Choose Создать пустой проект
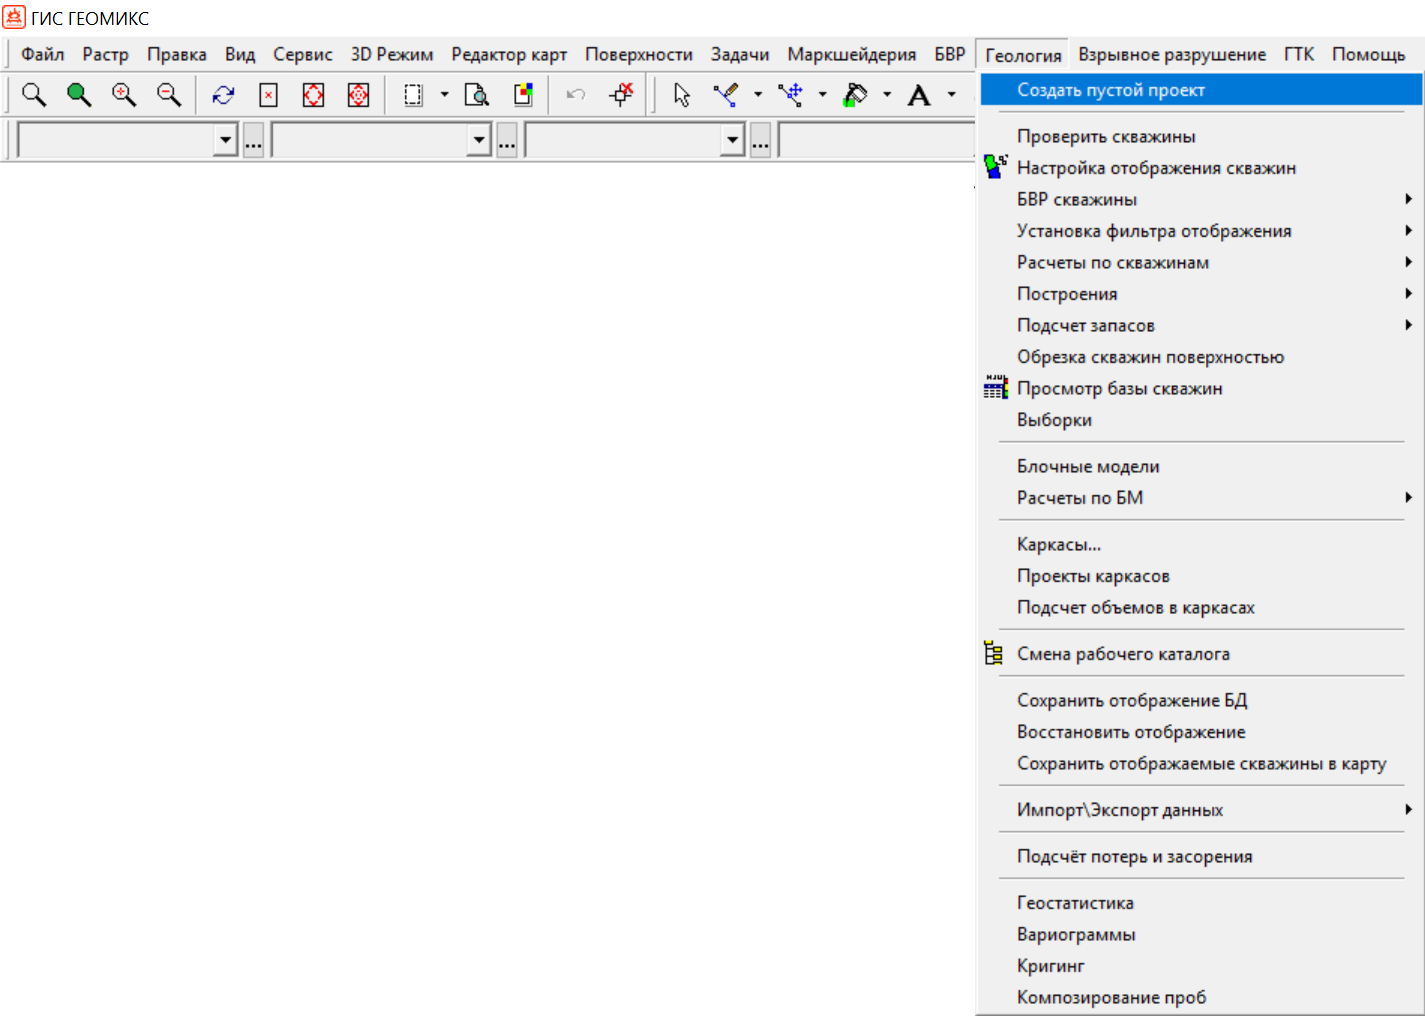 coord(1201,90)
